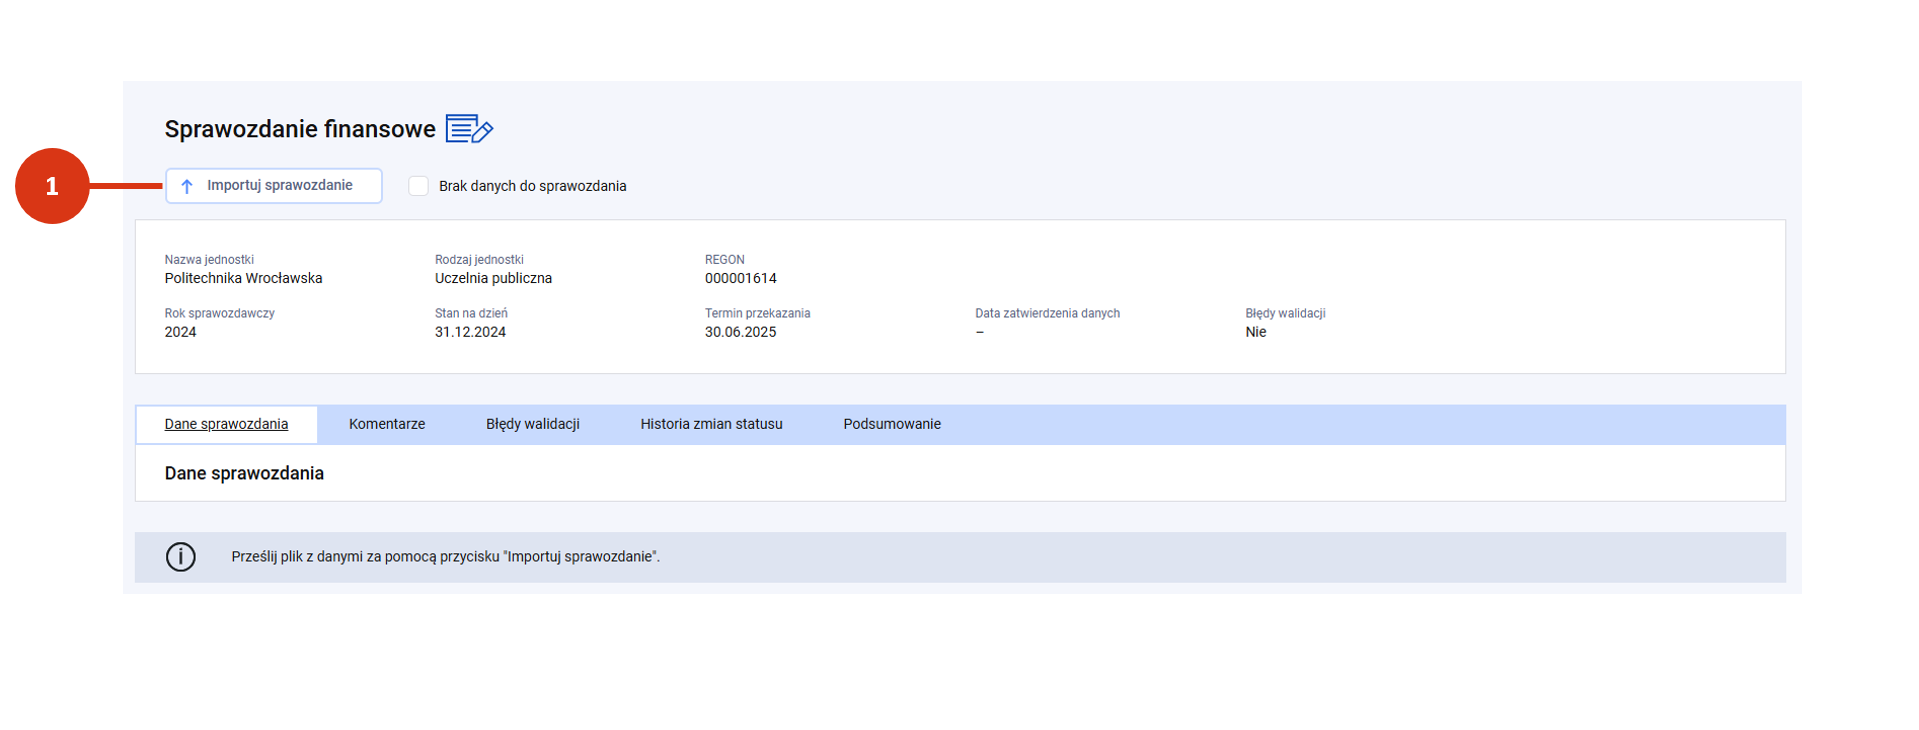Click the date 31.12.2024
Viewport: 1919px width, 730px height.
coord(470,332)
